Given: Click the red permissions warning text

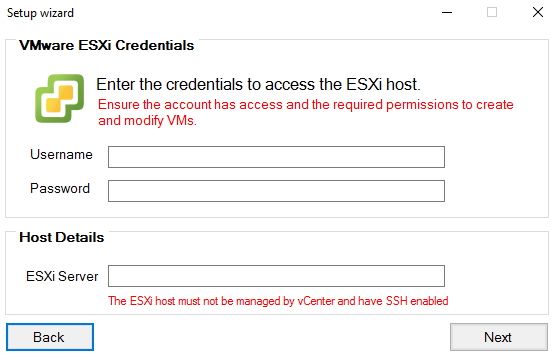Looking at the screenshot, I should click(x=305, y=112).
